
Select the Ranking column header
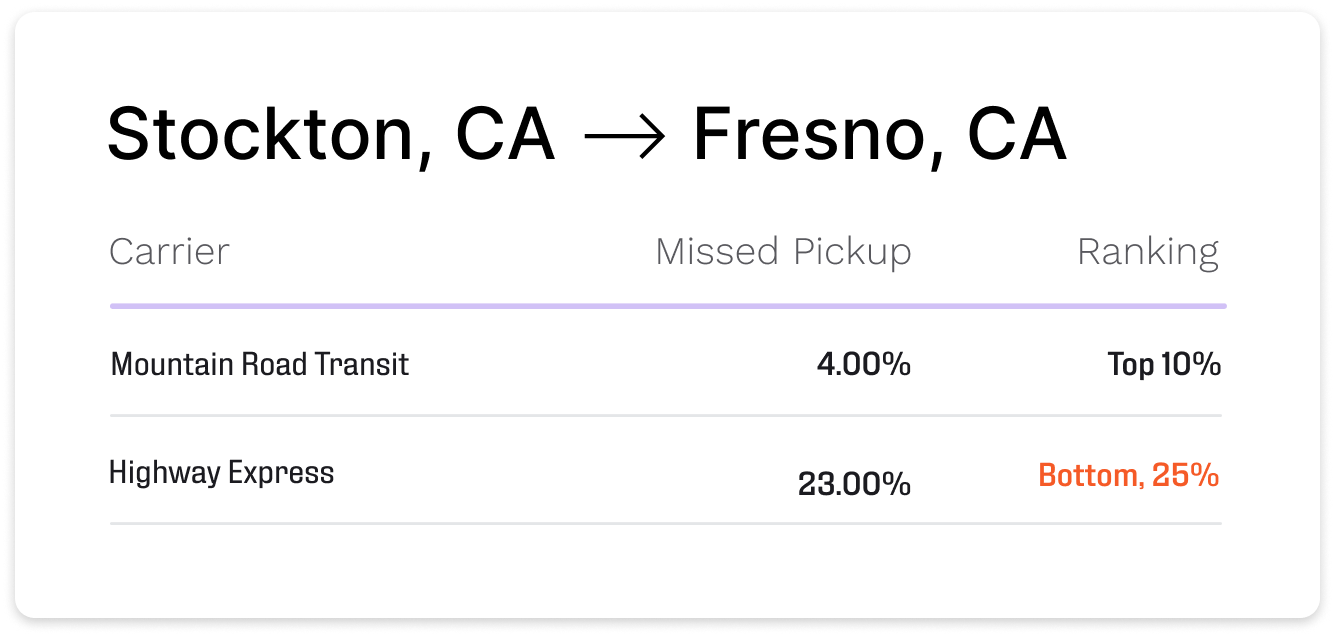click(x=1148, y=253)
